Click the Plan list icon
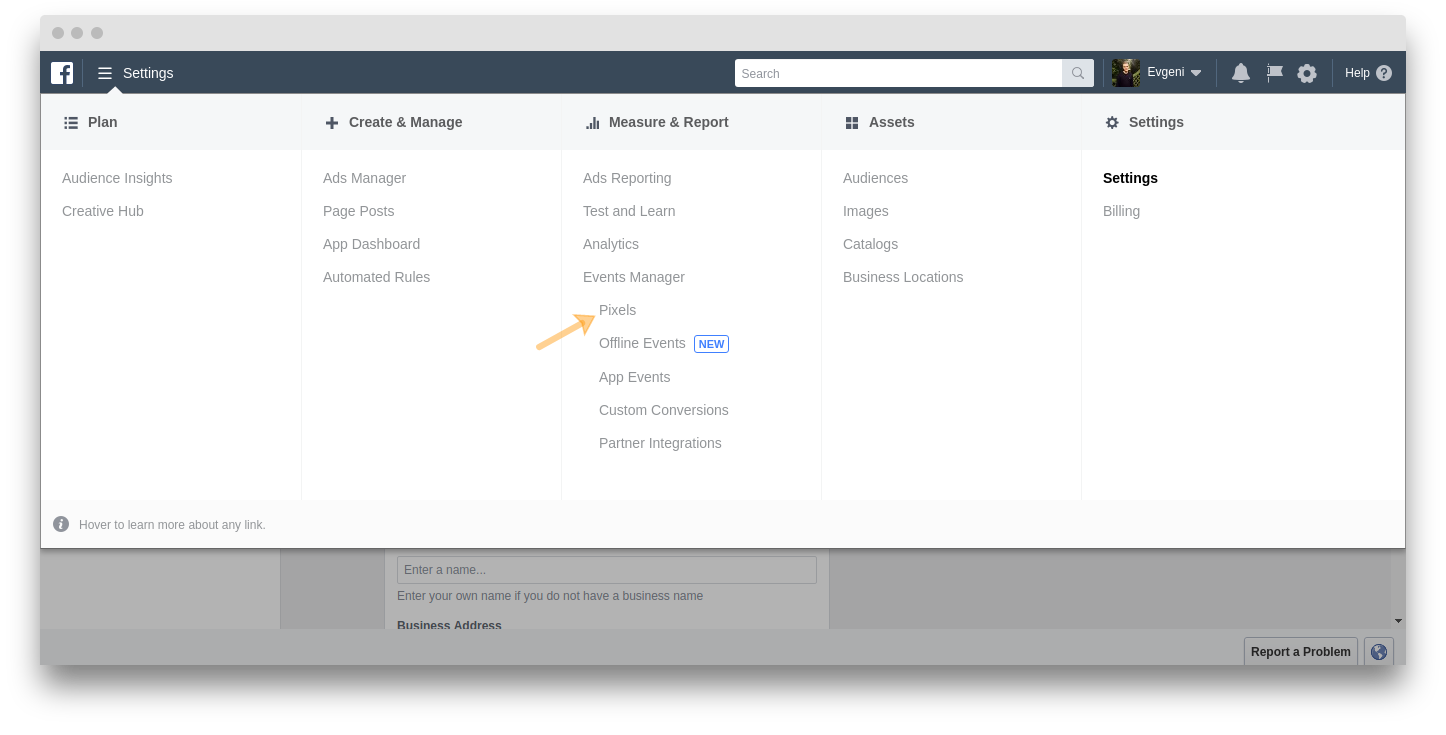 tap(71, 122)
